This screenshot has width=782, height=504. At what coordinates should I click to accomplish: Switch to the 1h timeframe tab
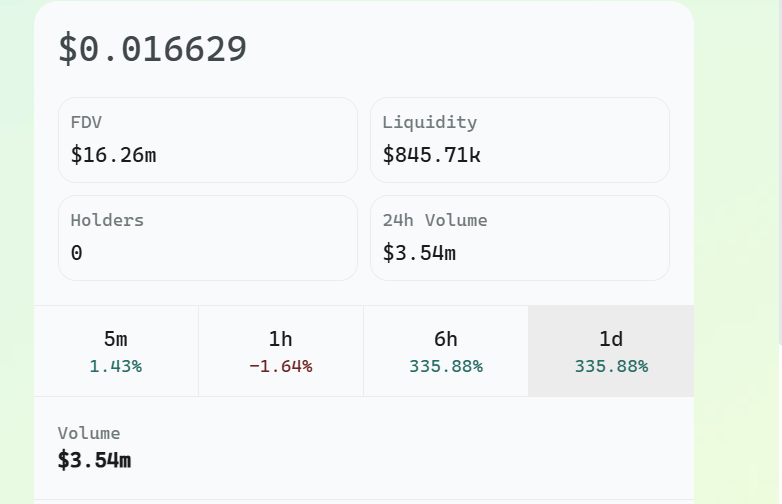tap(281, 350)
